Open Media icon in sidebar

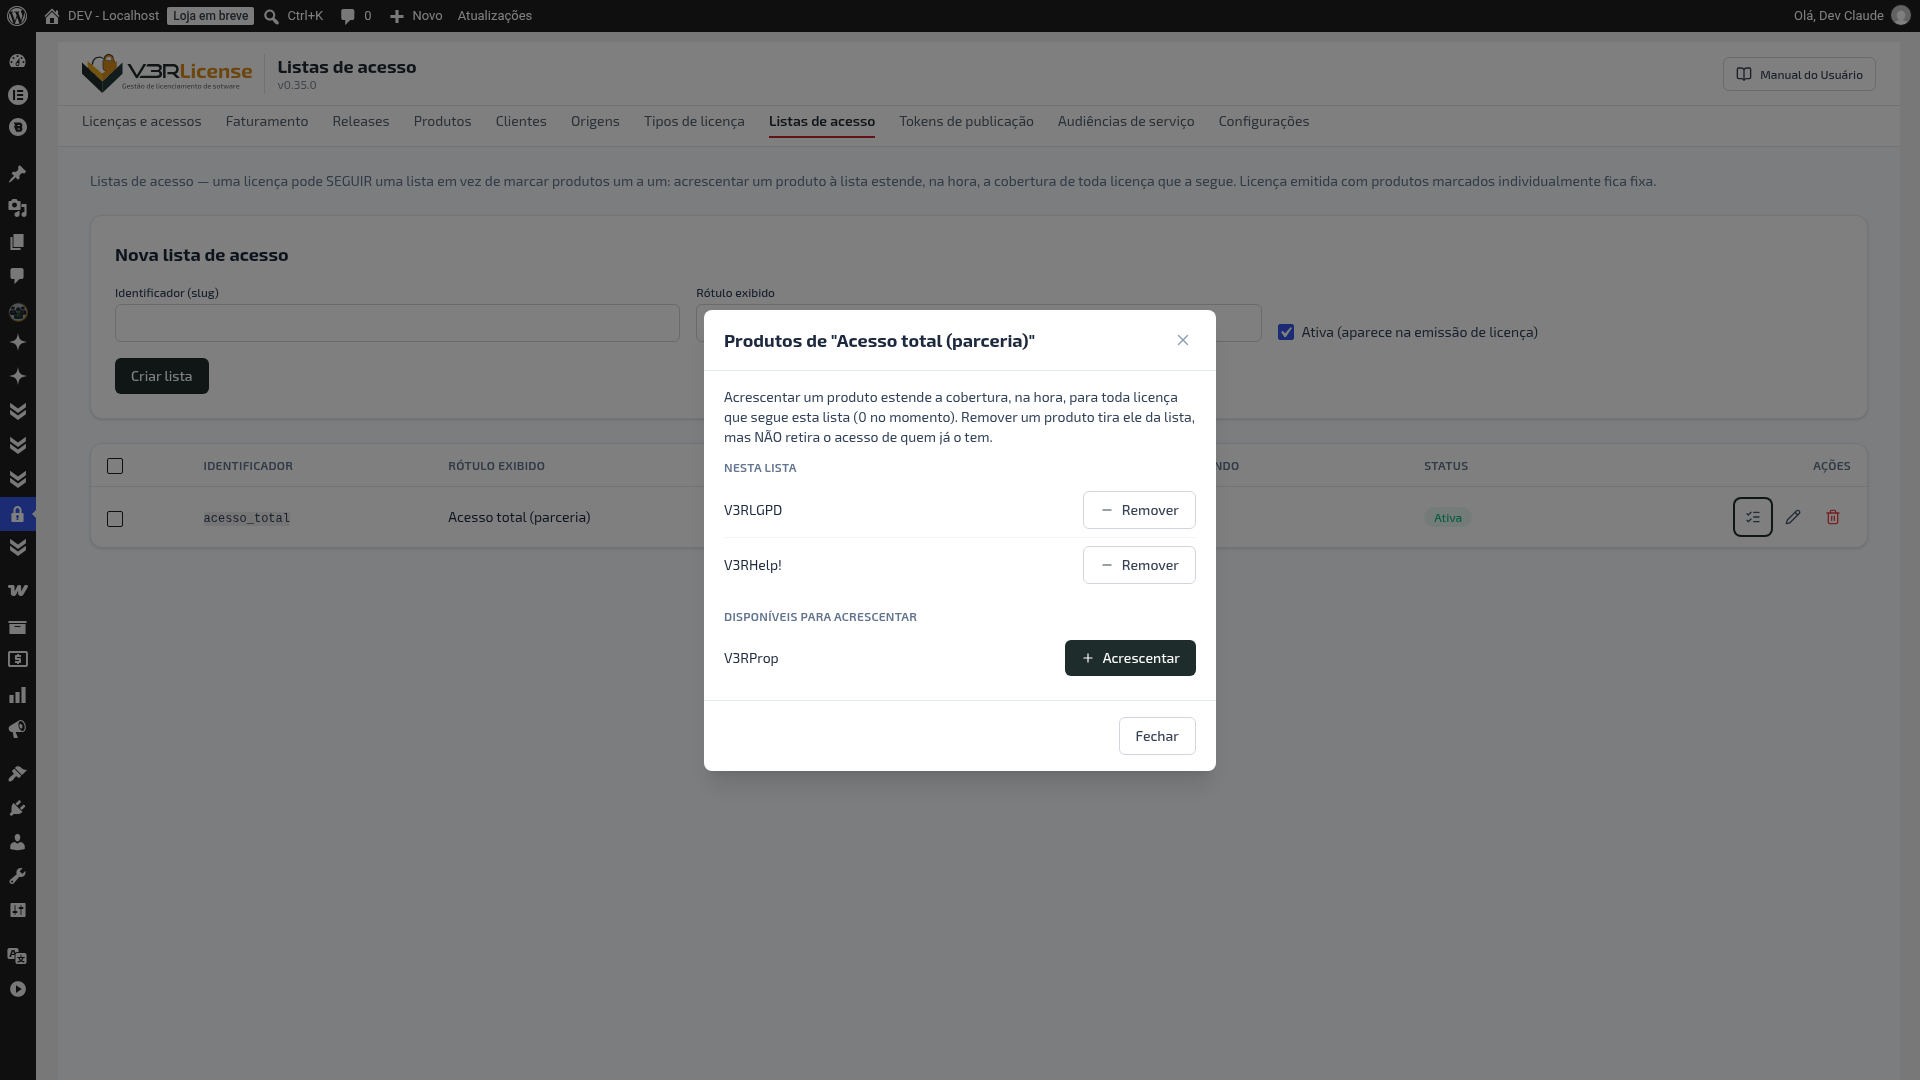(x=17, y=208)
